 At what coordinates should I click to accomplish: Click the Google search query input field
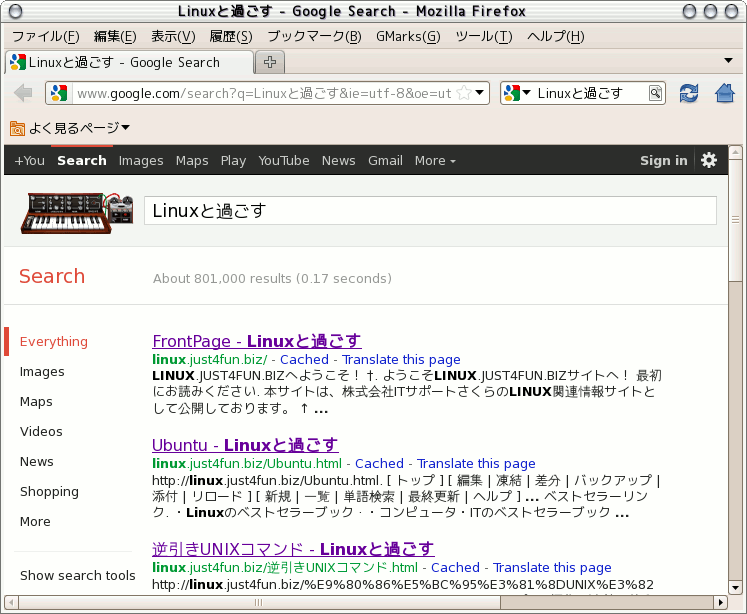430,210
